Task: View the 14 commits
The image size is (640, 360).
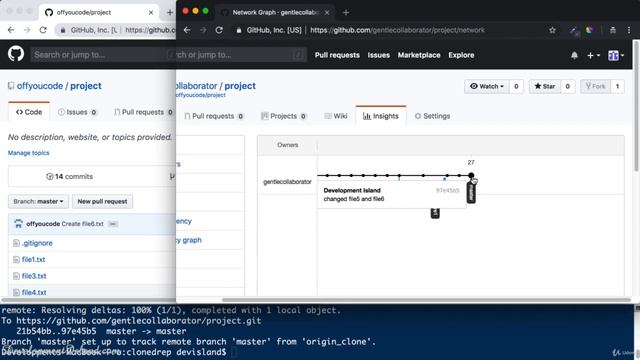Action: click(x=69, y=176)
